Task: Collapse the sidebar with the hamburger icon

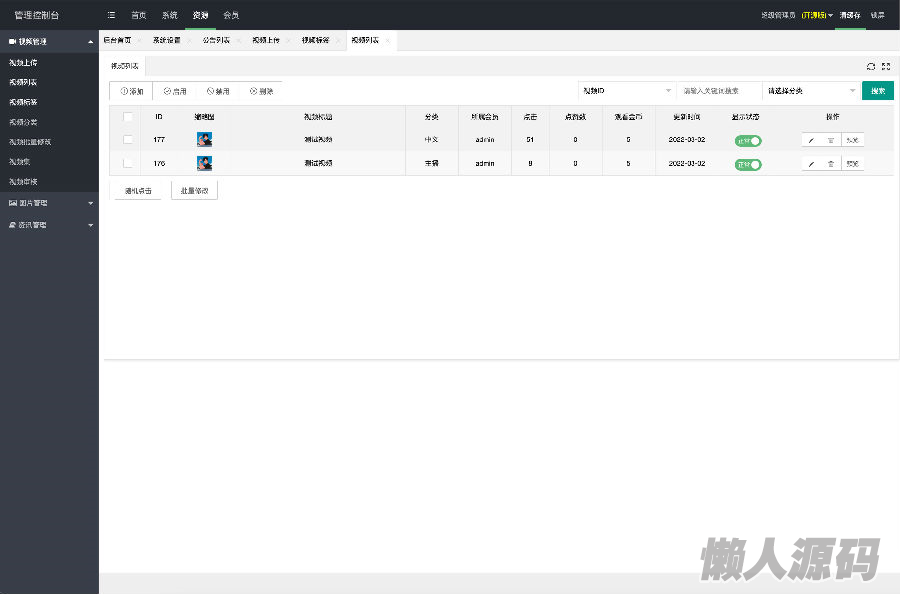Action: [110, 15]
